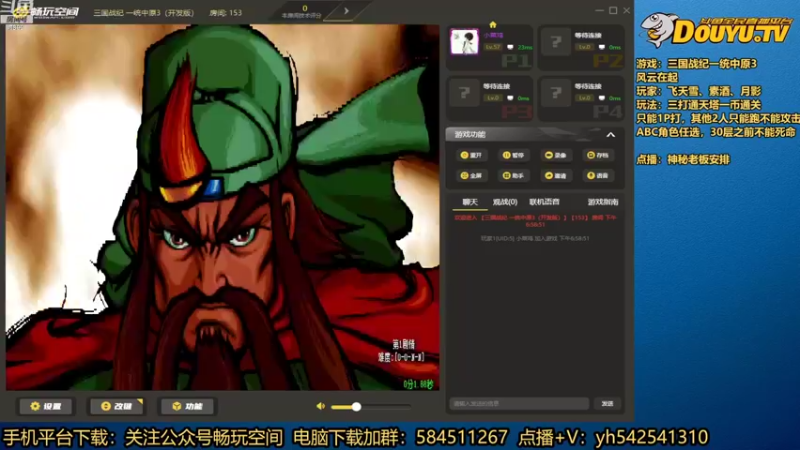Viewport: 800px width, 450px height.
Task: Send chat message with 发送 button
Action: tap(607, 404)
